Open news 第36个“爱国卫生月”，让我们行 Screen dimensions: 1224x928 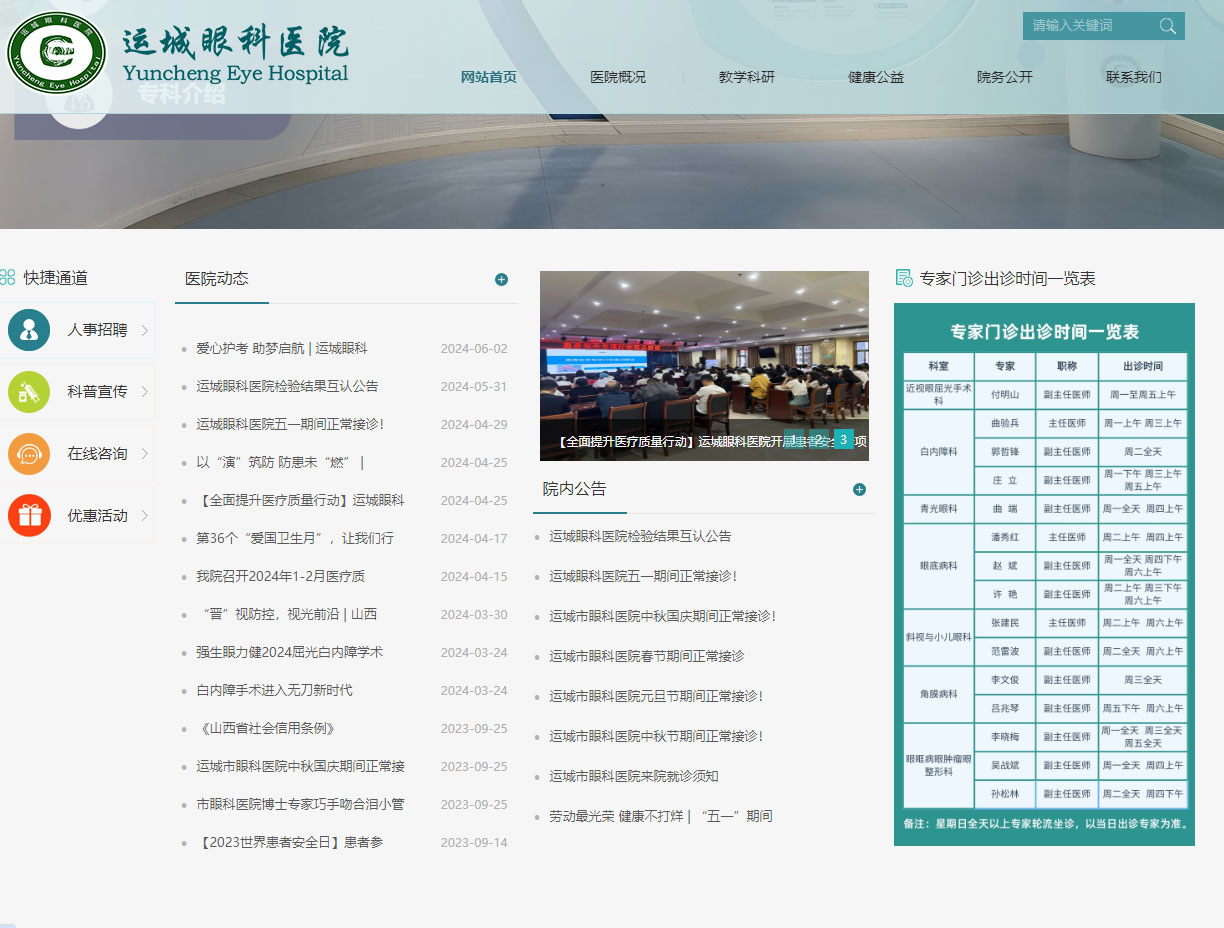295,539
